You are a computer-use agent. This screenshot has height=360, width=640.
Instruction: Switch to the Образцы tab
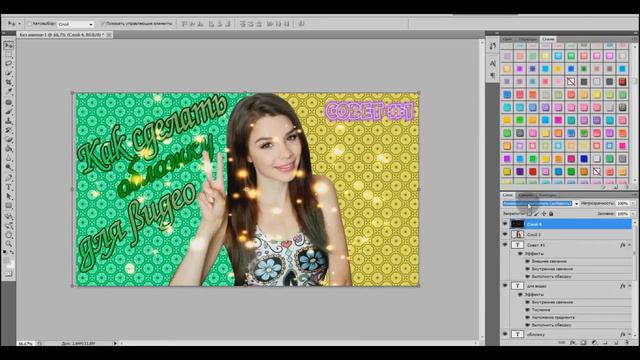click(527, 39)
